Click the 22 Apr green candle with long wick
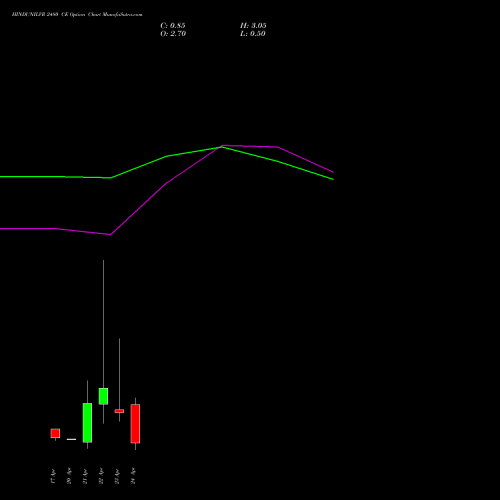This screenshot has width=500, height=500. click(103, 396)
